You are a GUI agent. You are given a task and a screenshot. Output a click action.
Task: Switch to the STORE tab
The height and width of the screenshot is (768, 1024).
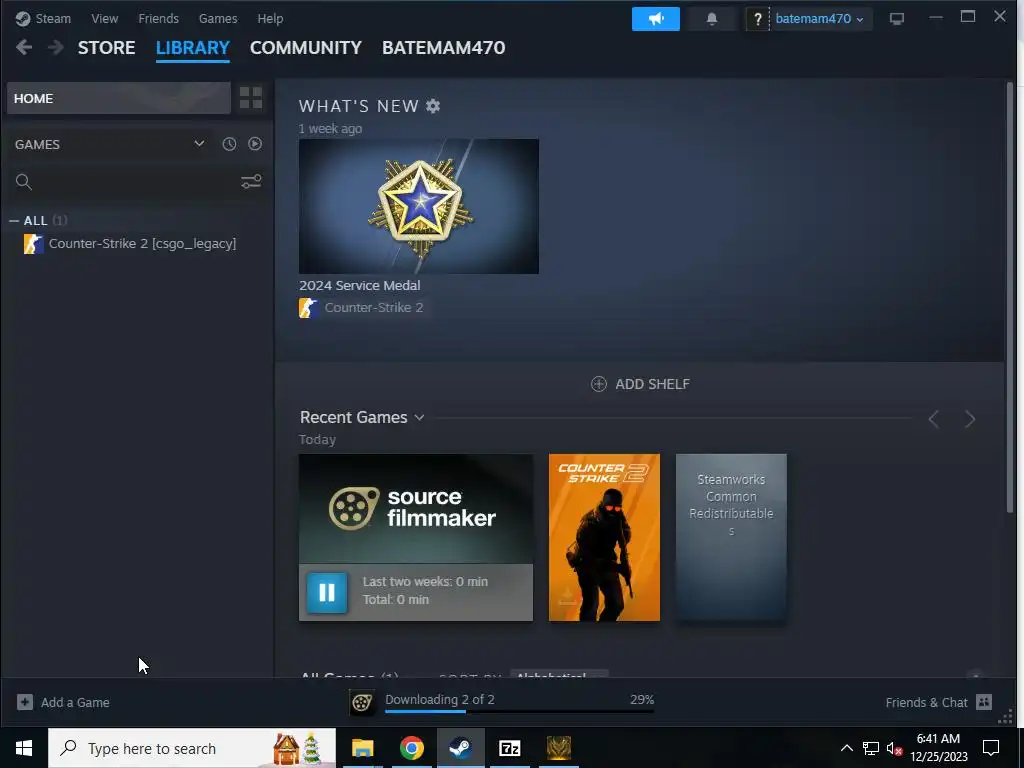(x=106, y=48)
